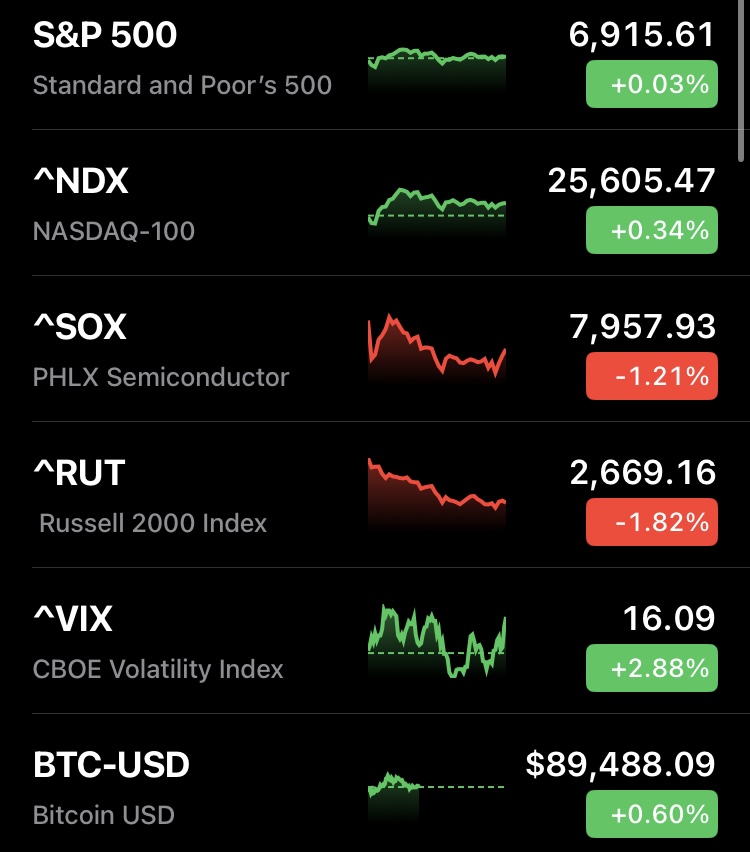Open the S&P 500 sparkline chart
The image size is (750, 852).
[x=437, y=68]
